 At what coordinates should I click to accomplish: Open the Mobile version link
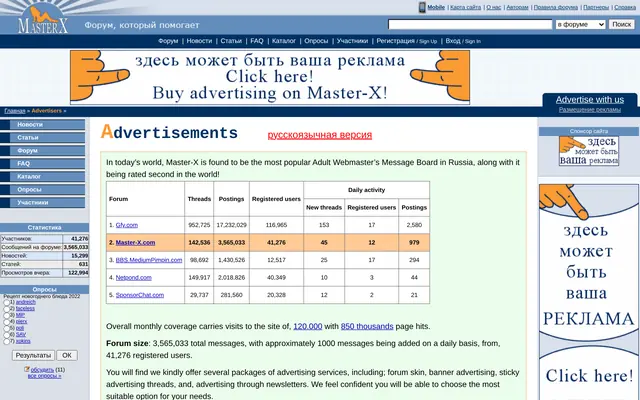click(x=436, y=7)
